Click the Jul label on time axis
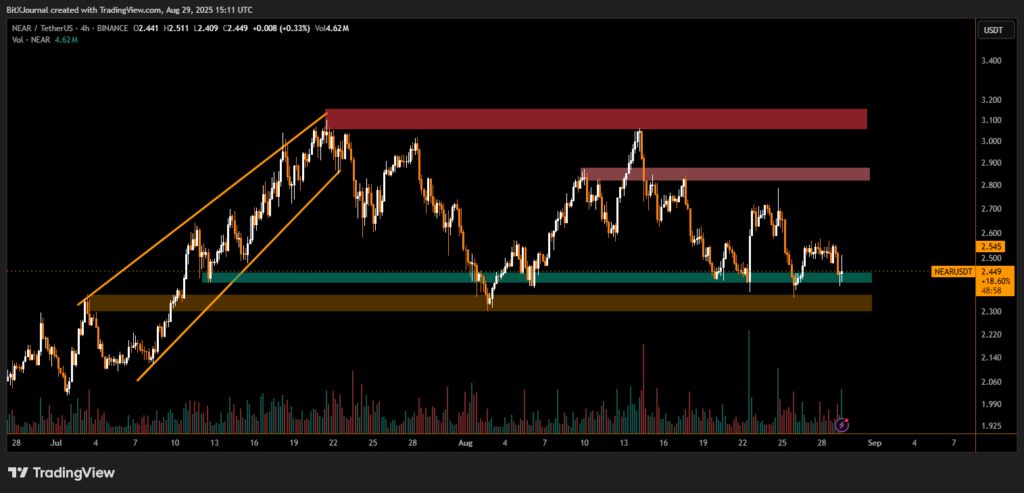 pyautogui.click(x=58, y=441)
